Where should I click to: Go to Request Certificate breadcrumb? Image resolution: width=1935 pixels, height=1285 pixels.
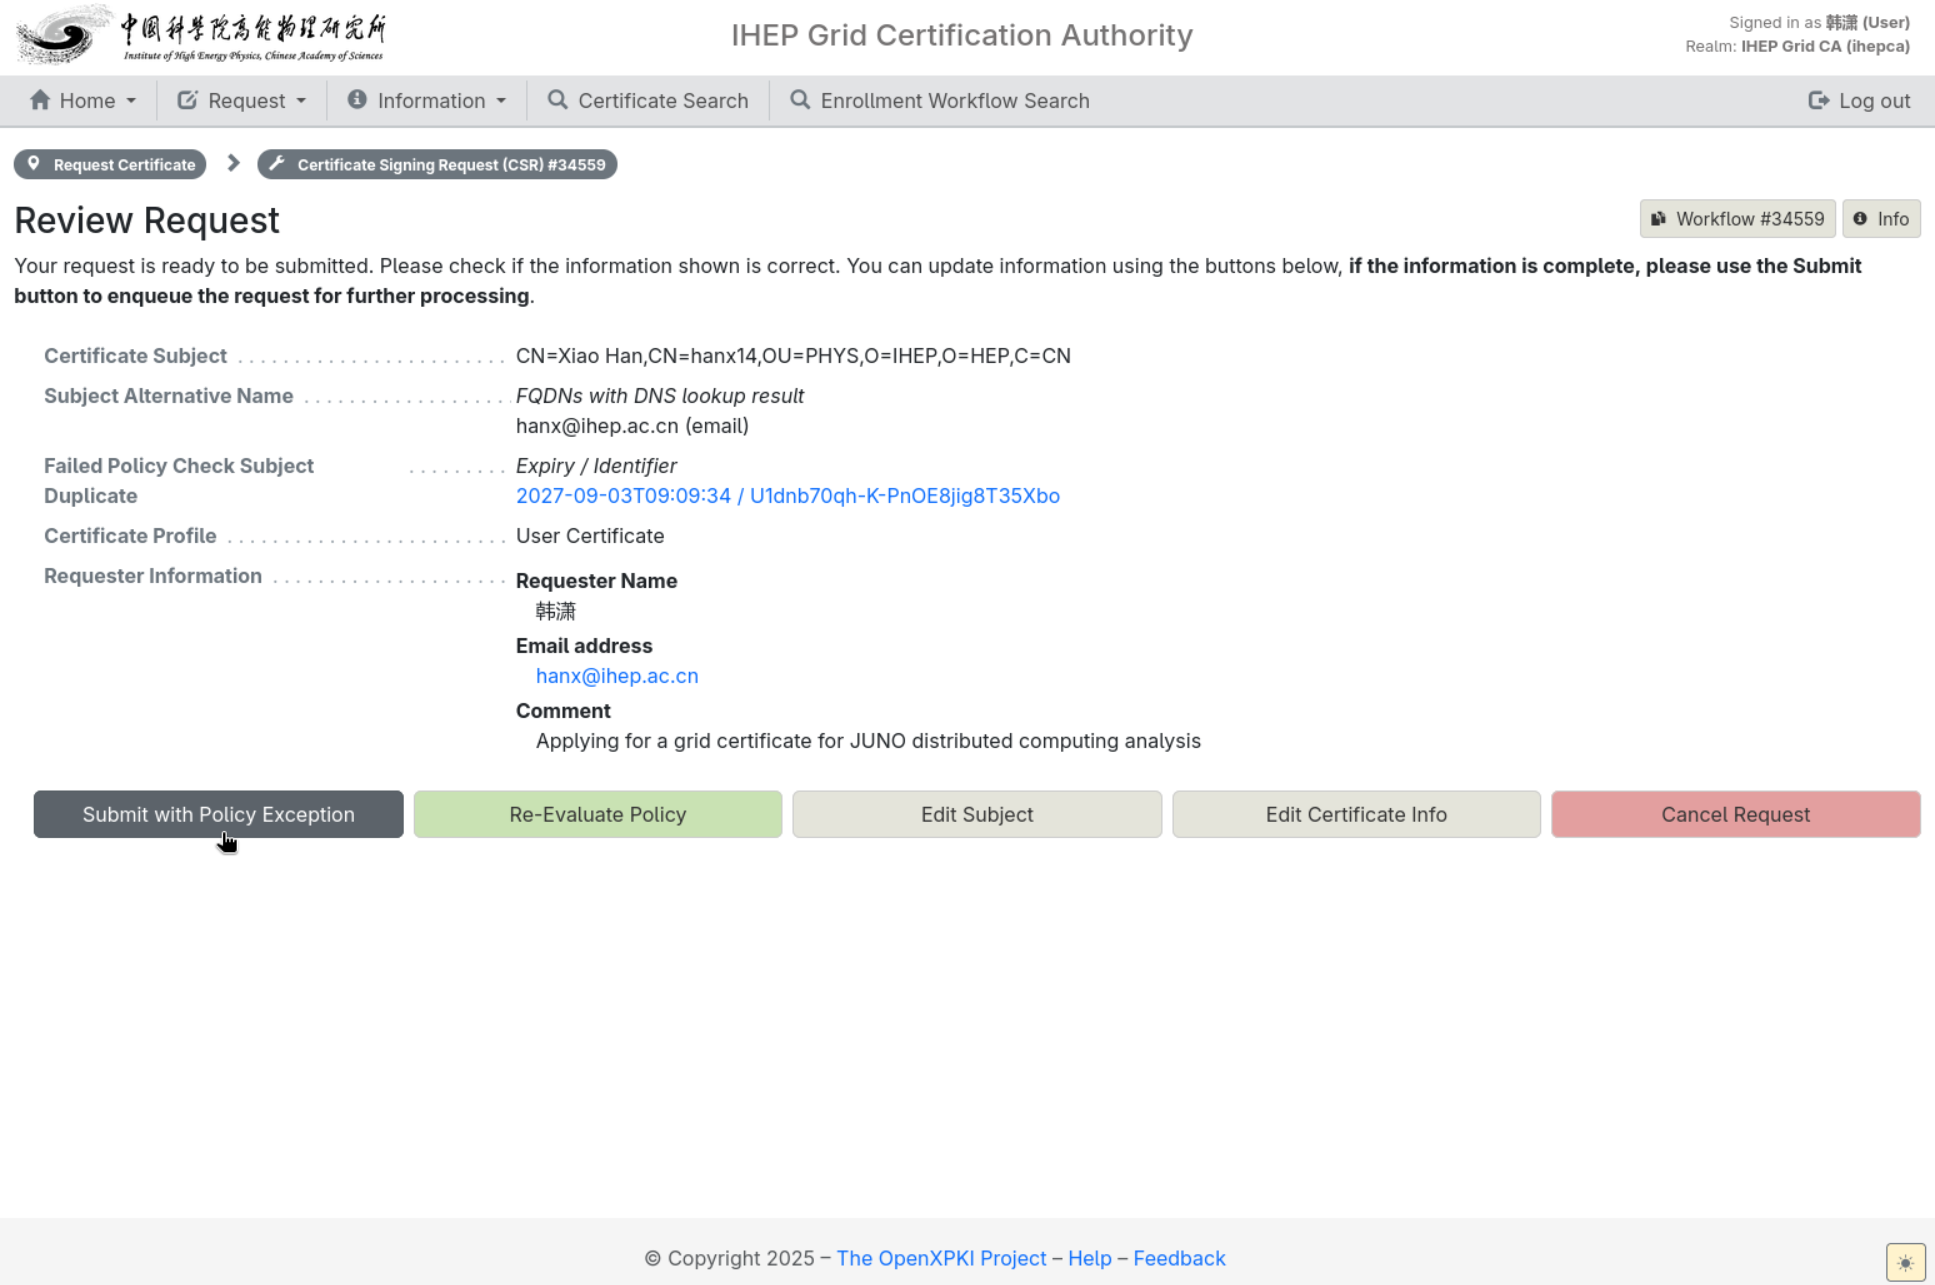[x=110, y=164]
